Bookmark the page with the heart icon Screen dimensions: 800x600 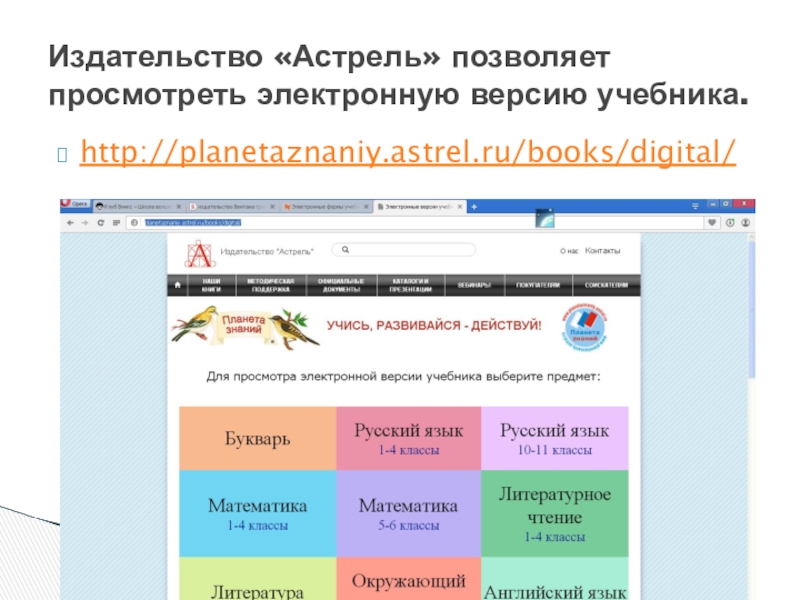(x=712, y=222)
